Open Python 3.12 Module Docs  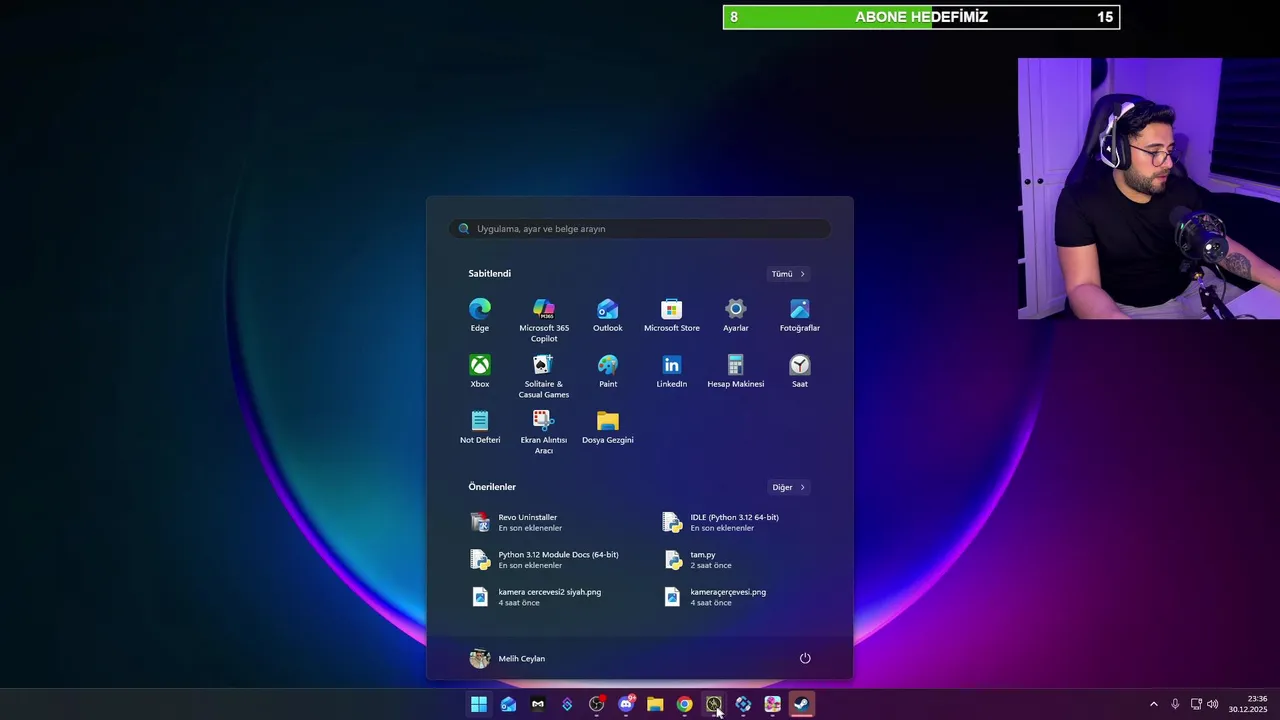(x=545, y=559)
